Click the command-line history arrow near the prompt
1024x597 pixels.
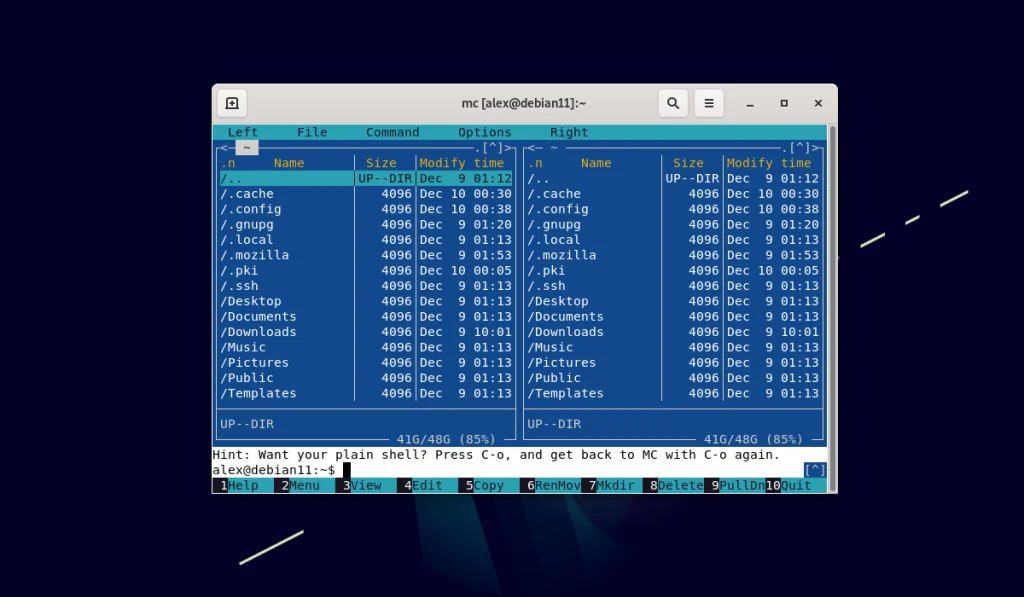pyautogui.click(x=815, y=469)
